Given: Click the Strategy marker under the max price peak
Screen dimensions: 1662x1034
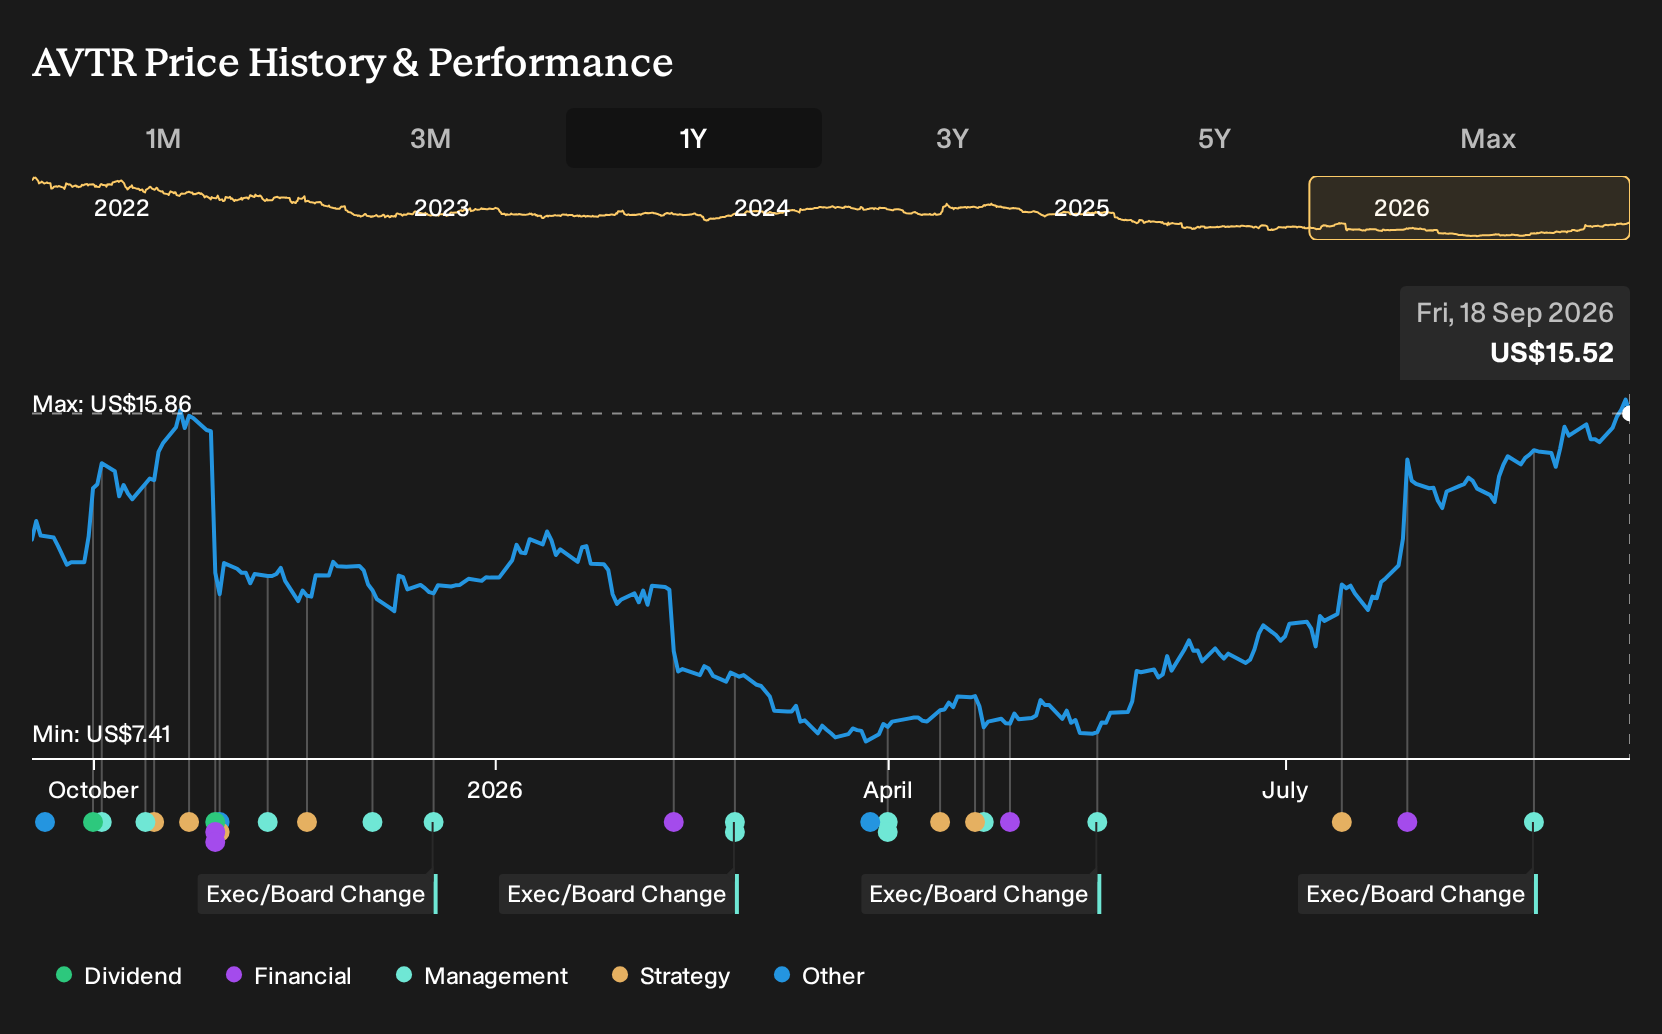Looking at the screenshot, I should pos(189,822).
